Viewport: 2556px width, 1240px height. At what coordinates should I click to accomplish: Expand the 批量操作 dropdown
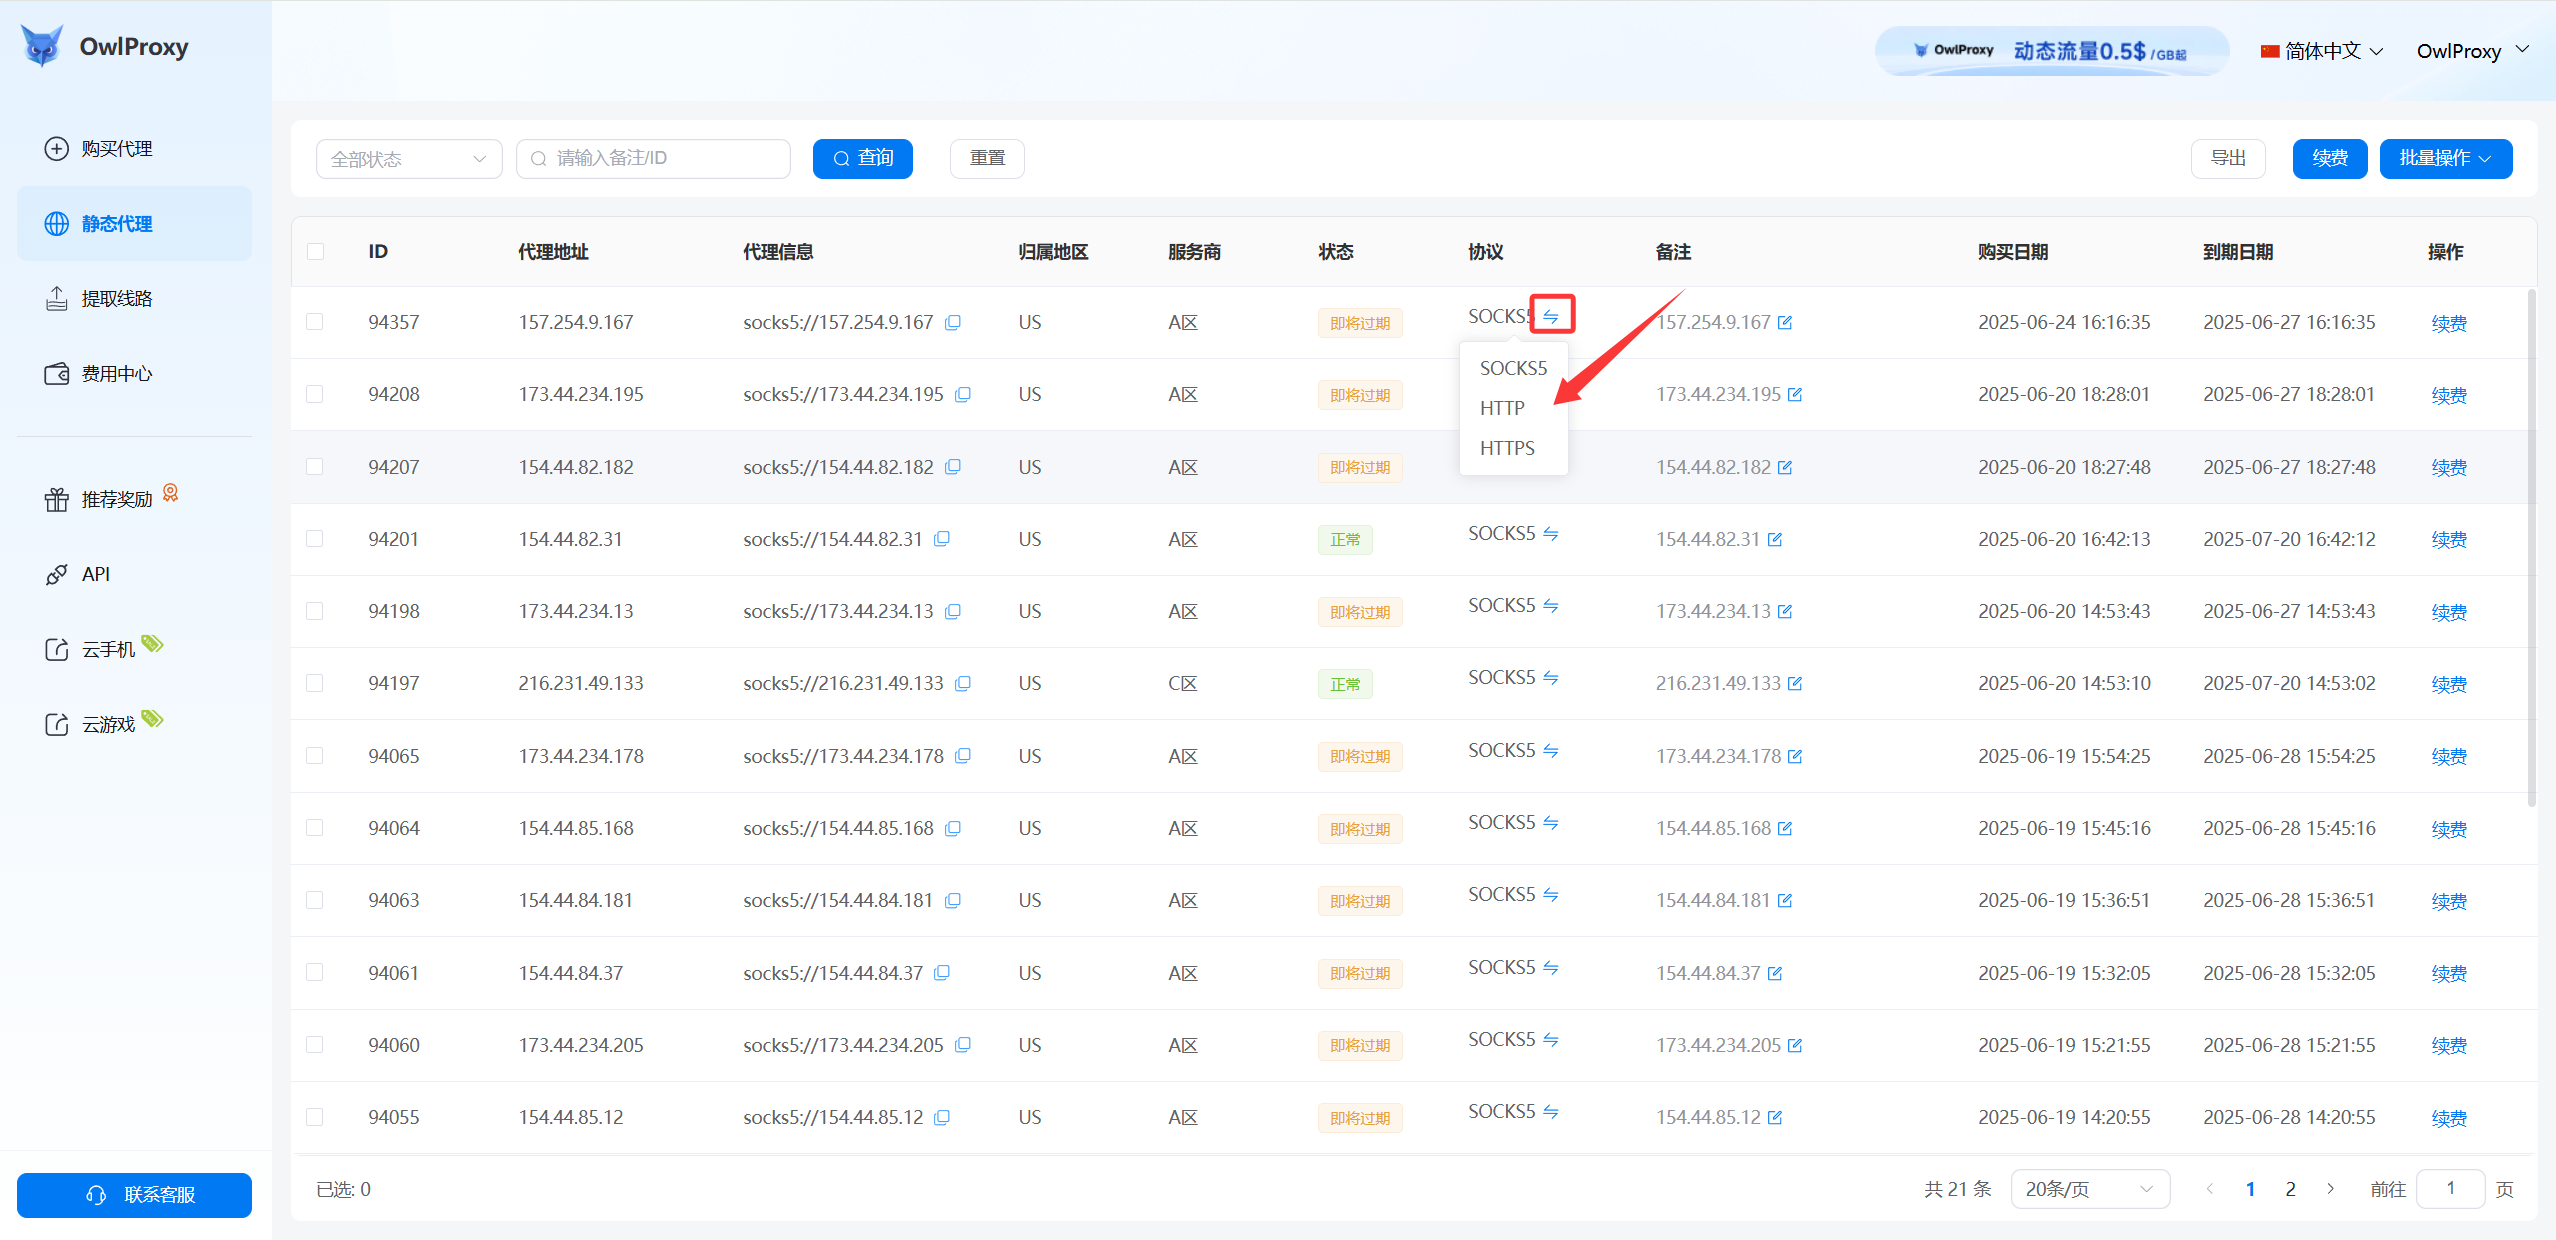(x=2446, y=159)
